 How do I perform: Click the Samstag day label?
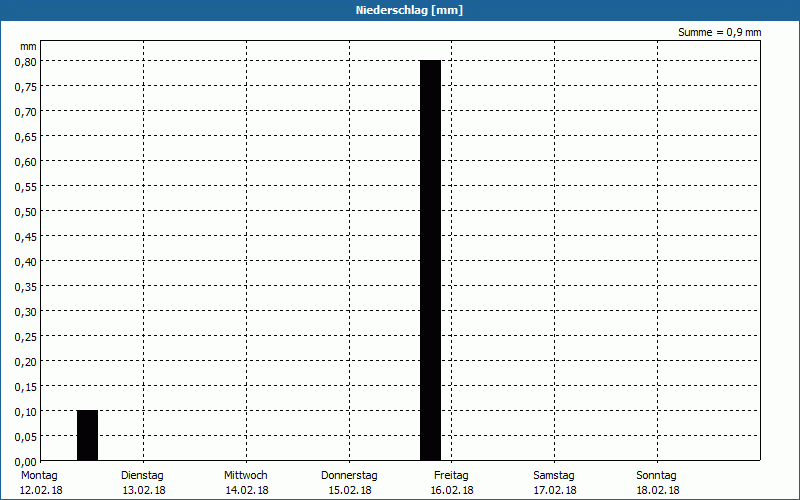pos(554,476)
